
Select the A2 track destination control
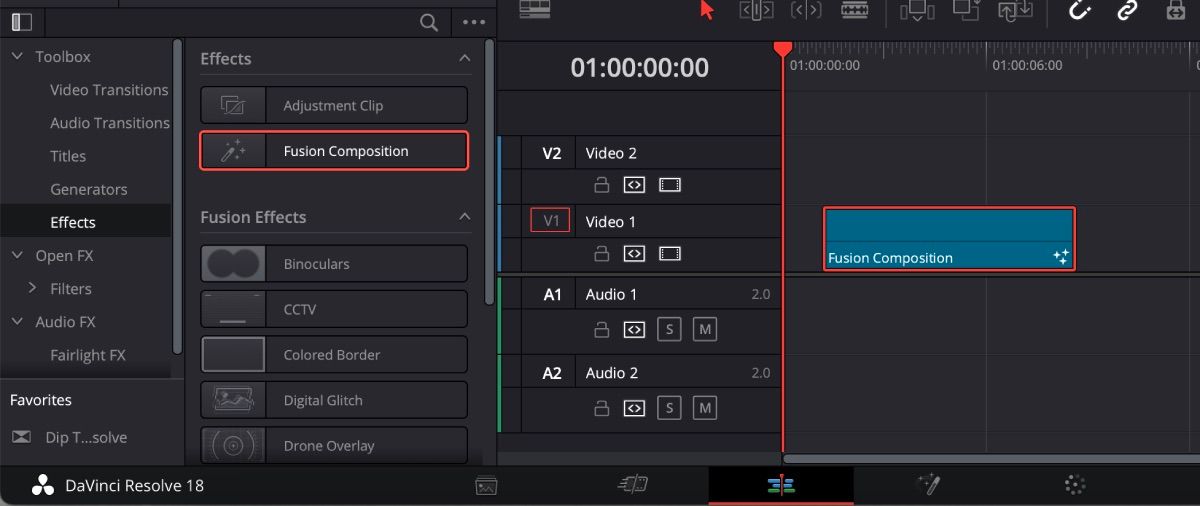(552, 373)
